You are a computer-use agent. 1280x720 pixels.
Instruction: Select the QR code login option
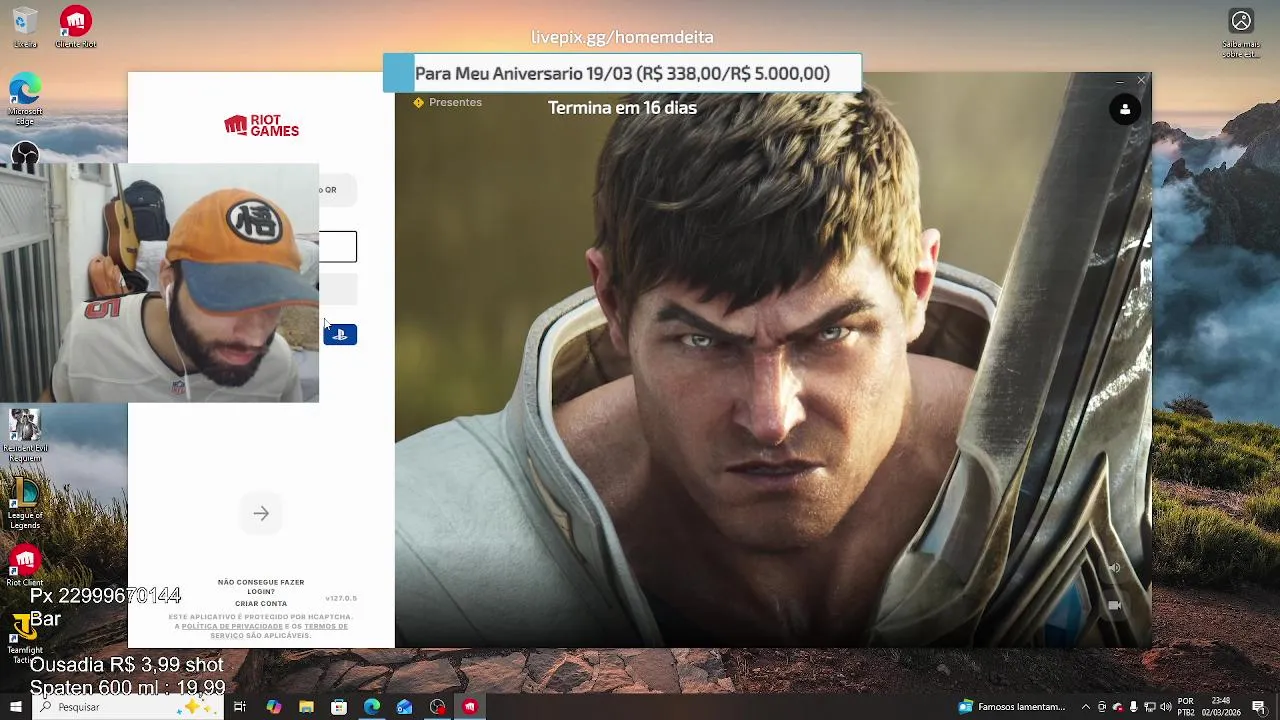pos(337,190)
